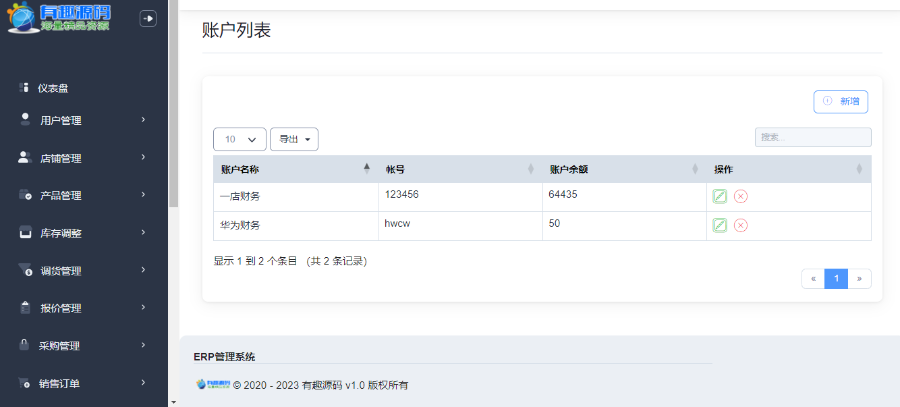The width and height of the screenshot is (900, 407).
Task: Click the 仪表盘 dashboard icon
Action: coord(25,88)
